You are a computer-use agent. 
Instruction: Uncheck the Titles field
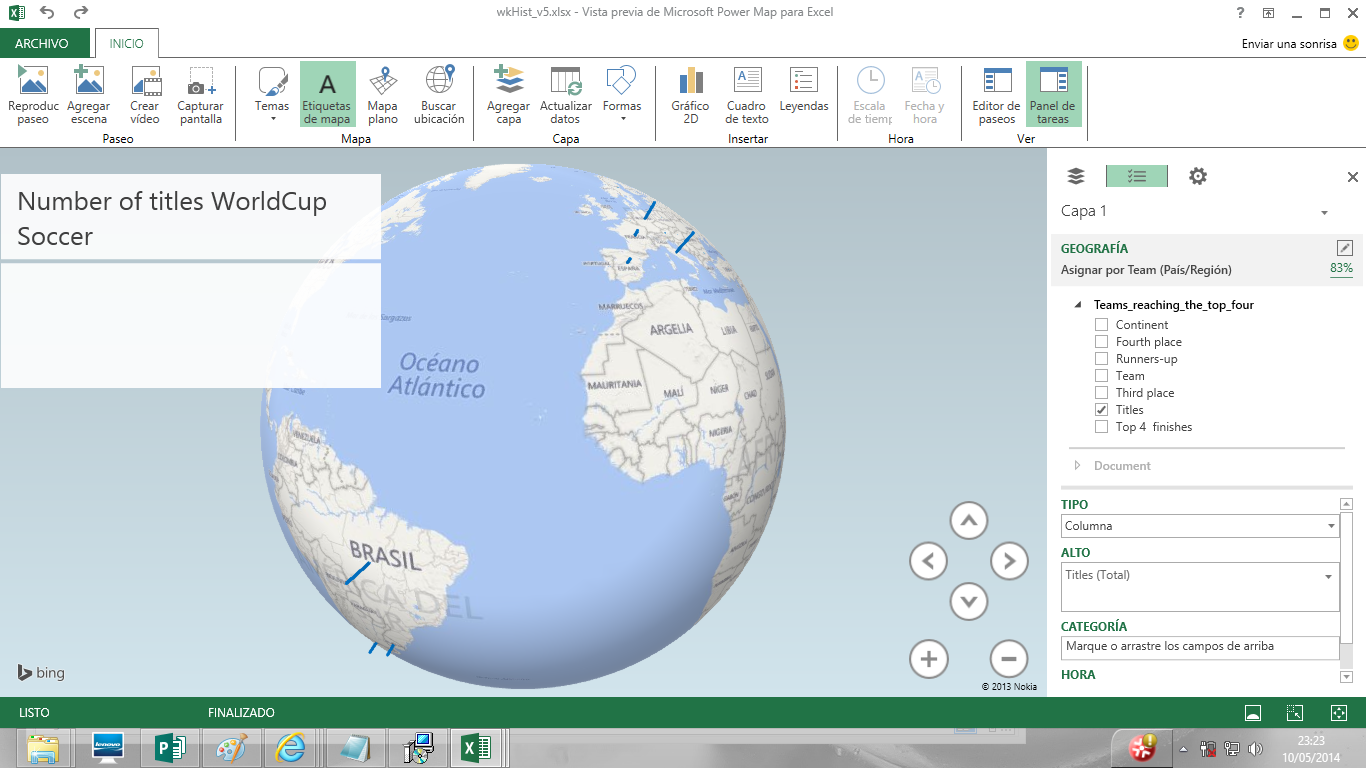[1101, 409]
